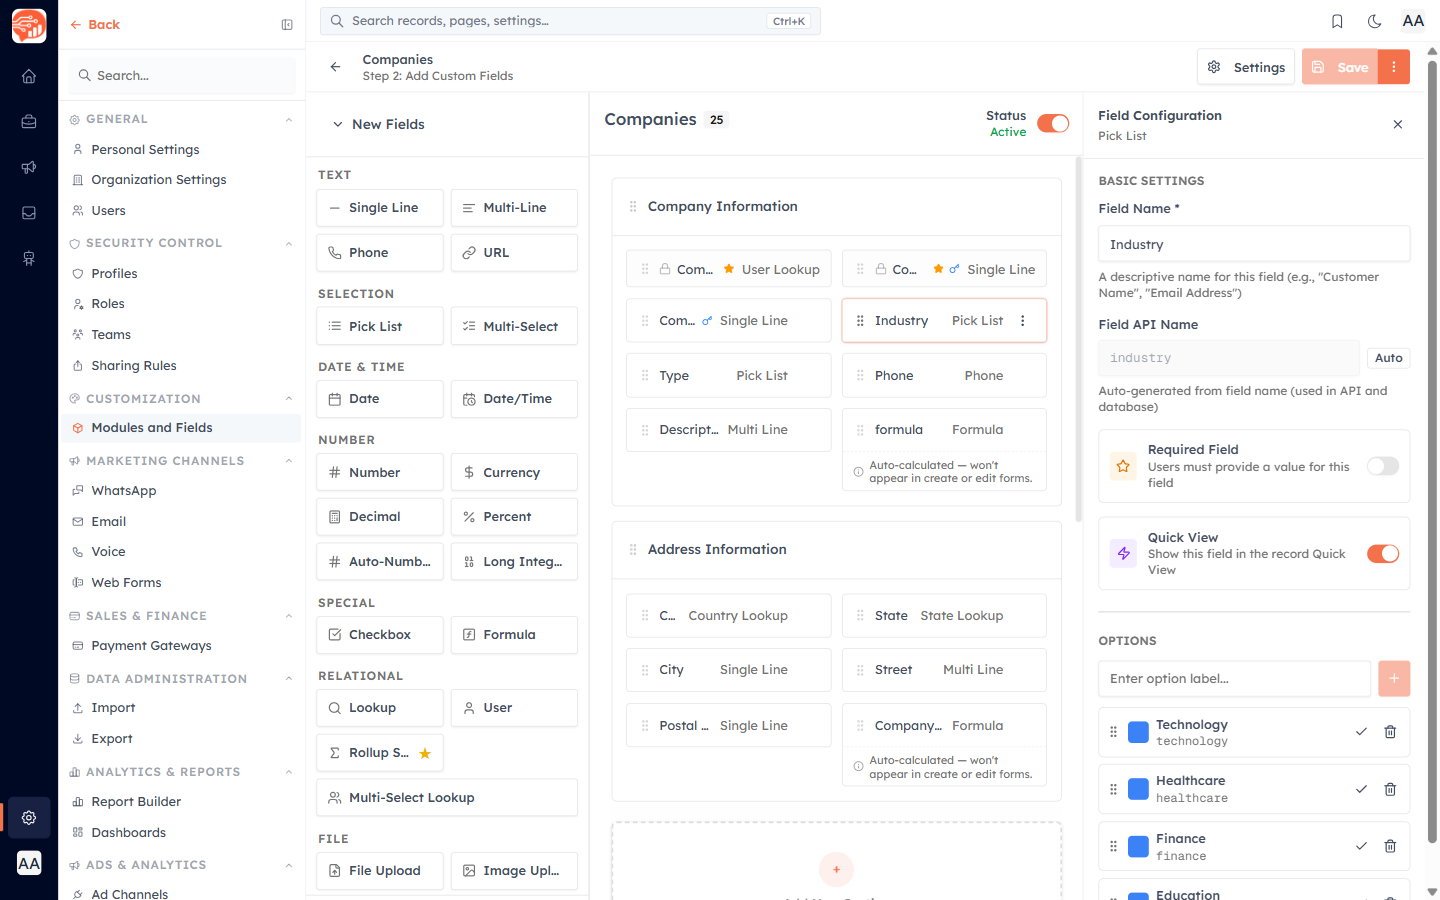Click Healthcare option color swatch

pos(1138,789)
